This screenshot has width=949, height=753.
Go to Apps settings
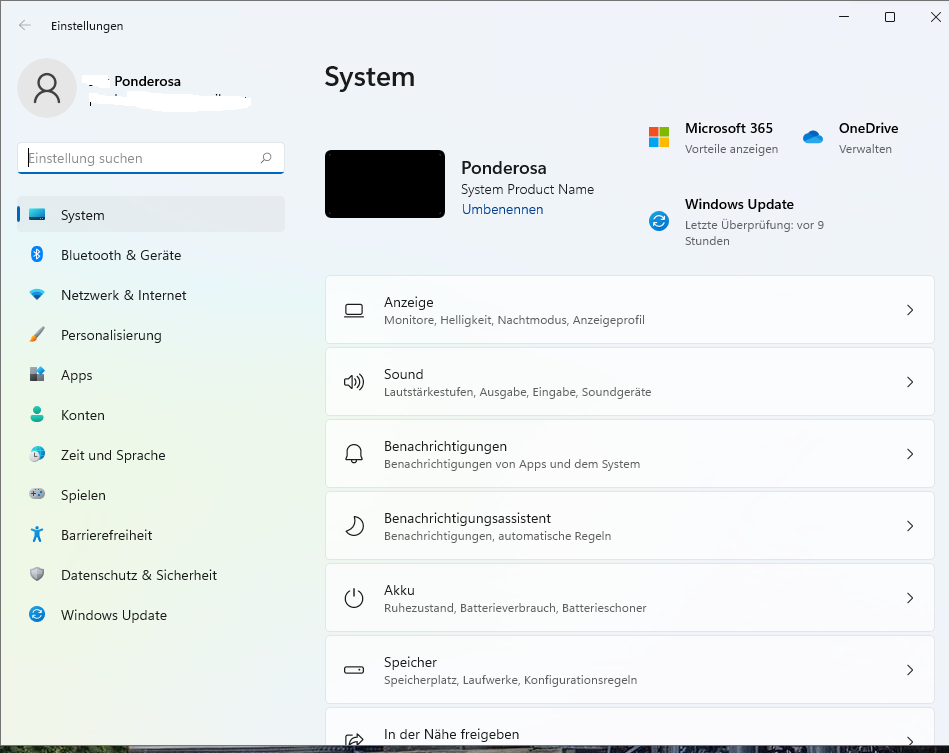pos(151,375)
